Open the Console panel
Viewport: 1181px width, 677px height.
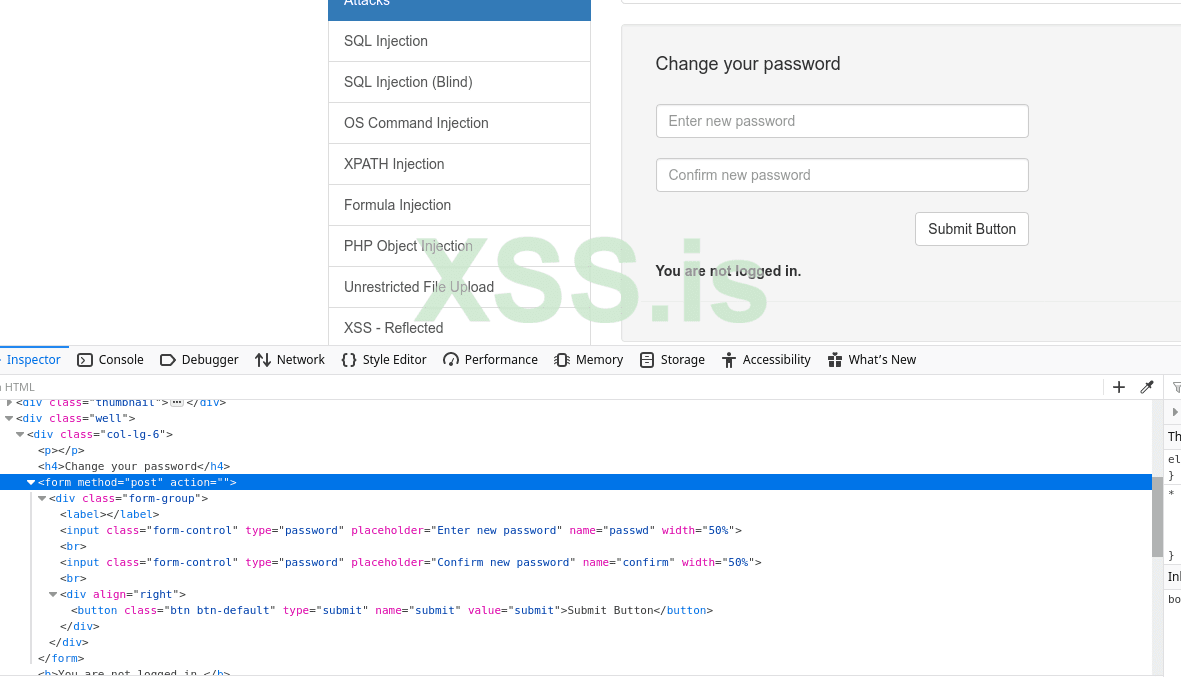click(x=111, y=360)
